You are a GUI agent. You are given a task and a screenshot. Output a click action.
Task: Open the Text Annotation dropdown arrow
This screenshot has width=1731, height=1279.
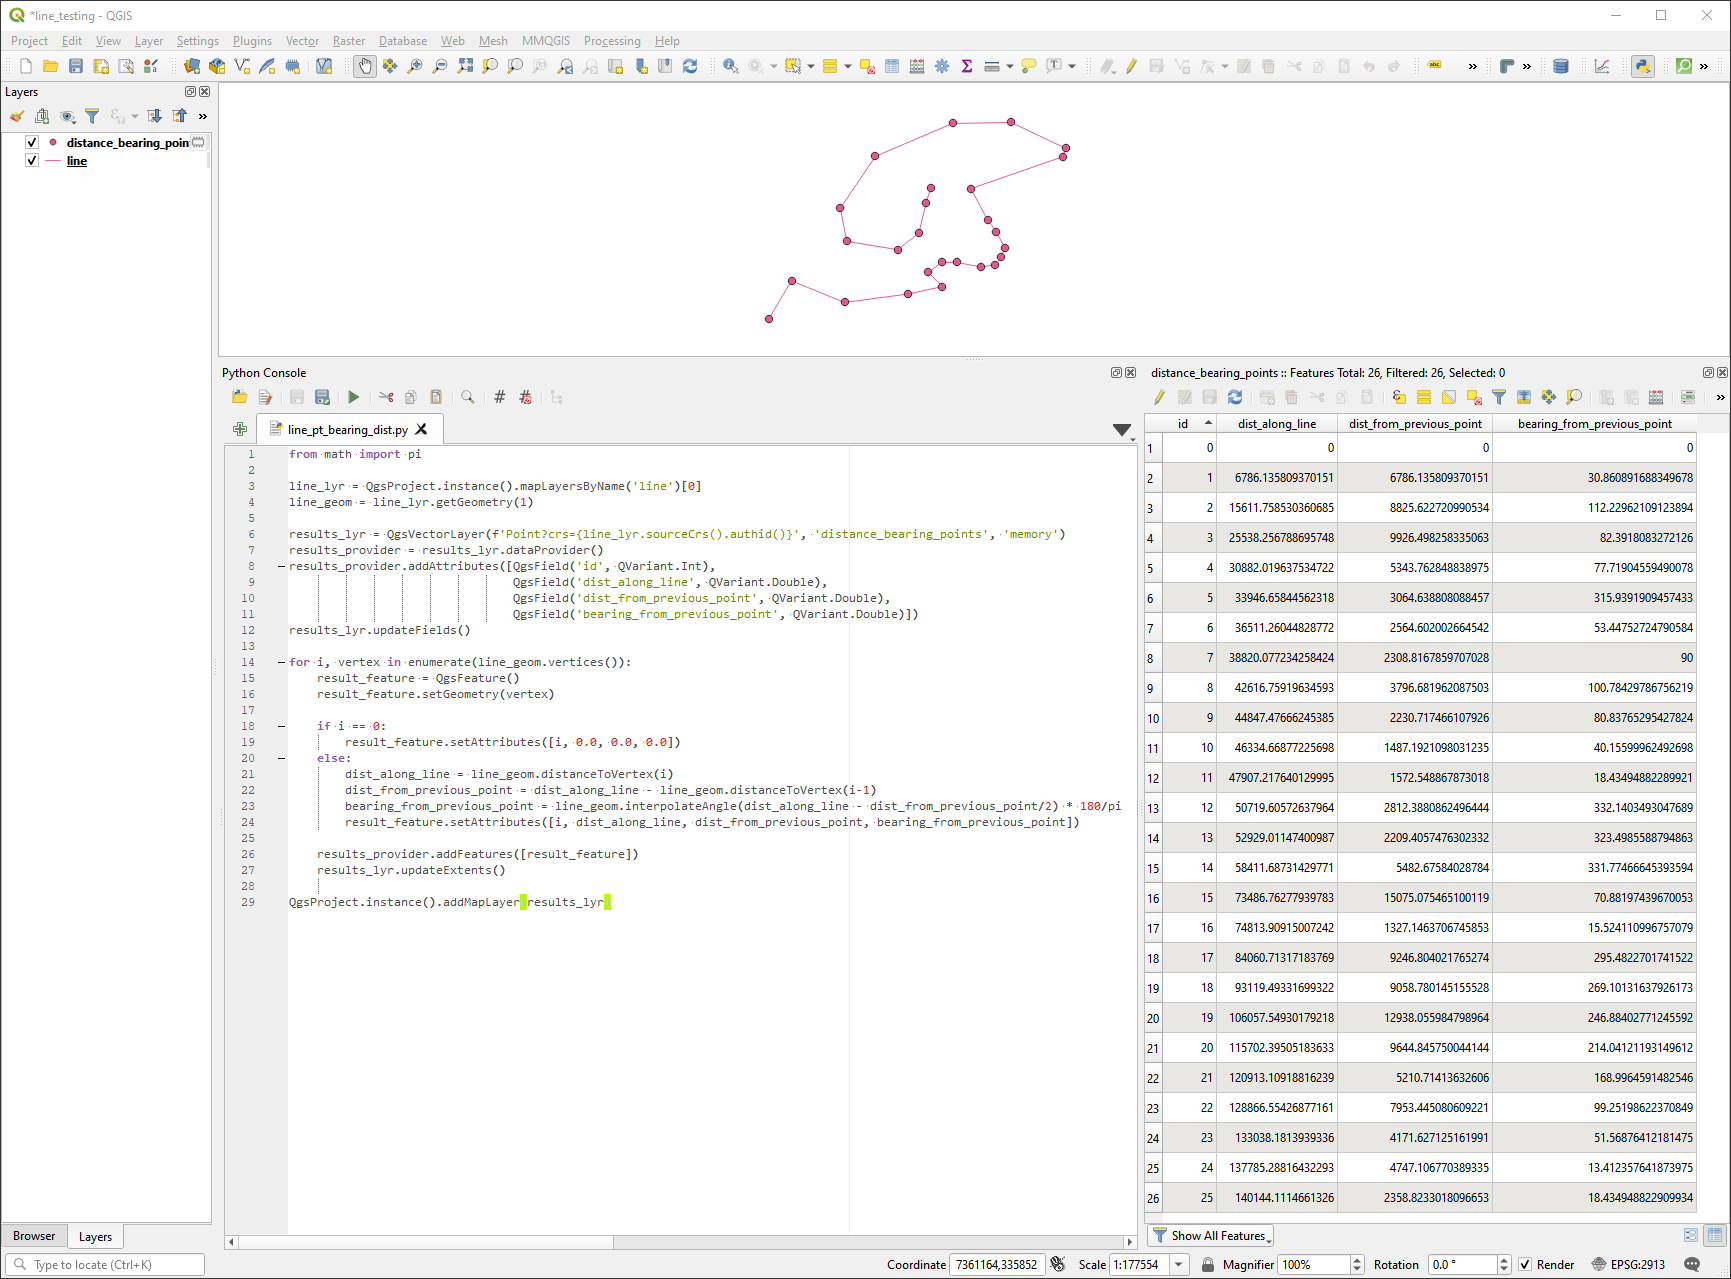(x=1072, y=66)
